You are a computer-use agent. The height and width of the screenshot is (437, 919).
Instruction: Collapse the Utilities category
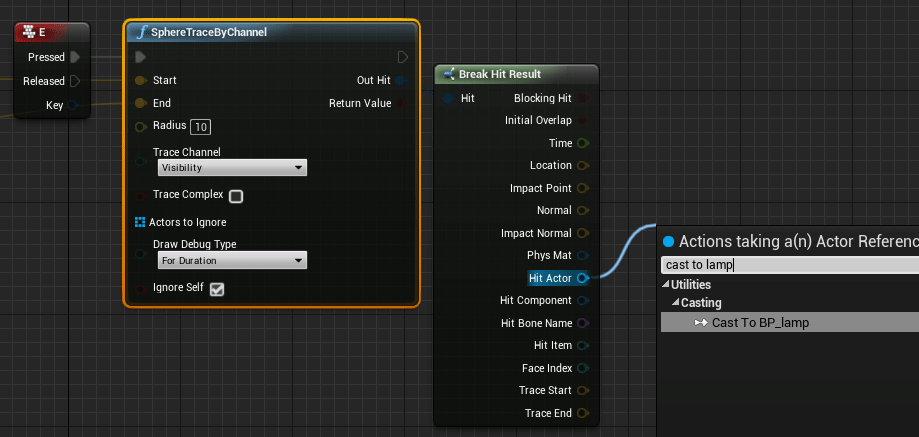[x=666, y=285]
